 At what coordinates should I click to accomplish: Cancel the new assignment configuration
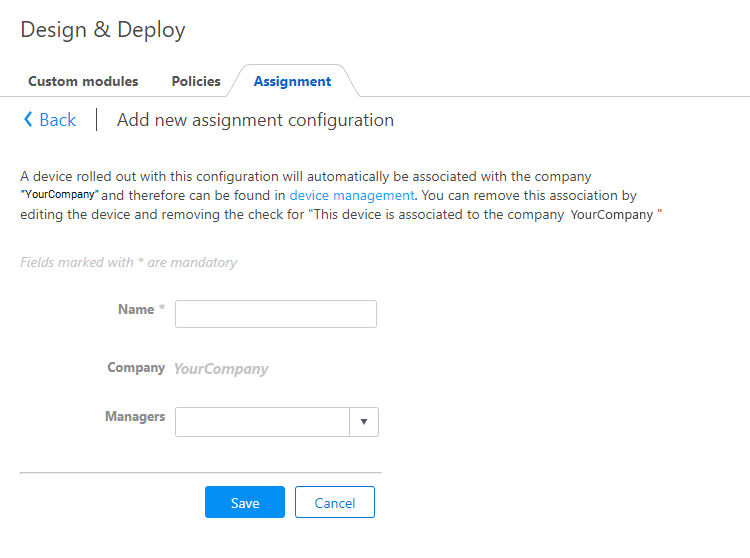(x=335, y=502)
